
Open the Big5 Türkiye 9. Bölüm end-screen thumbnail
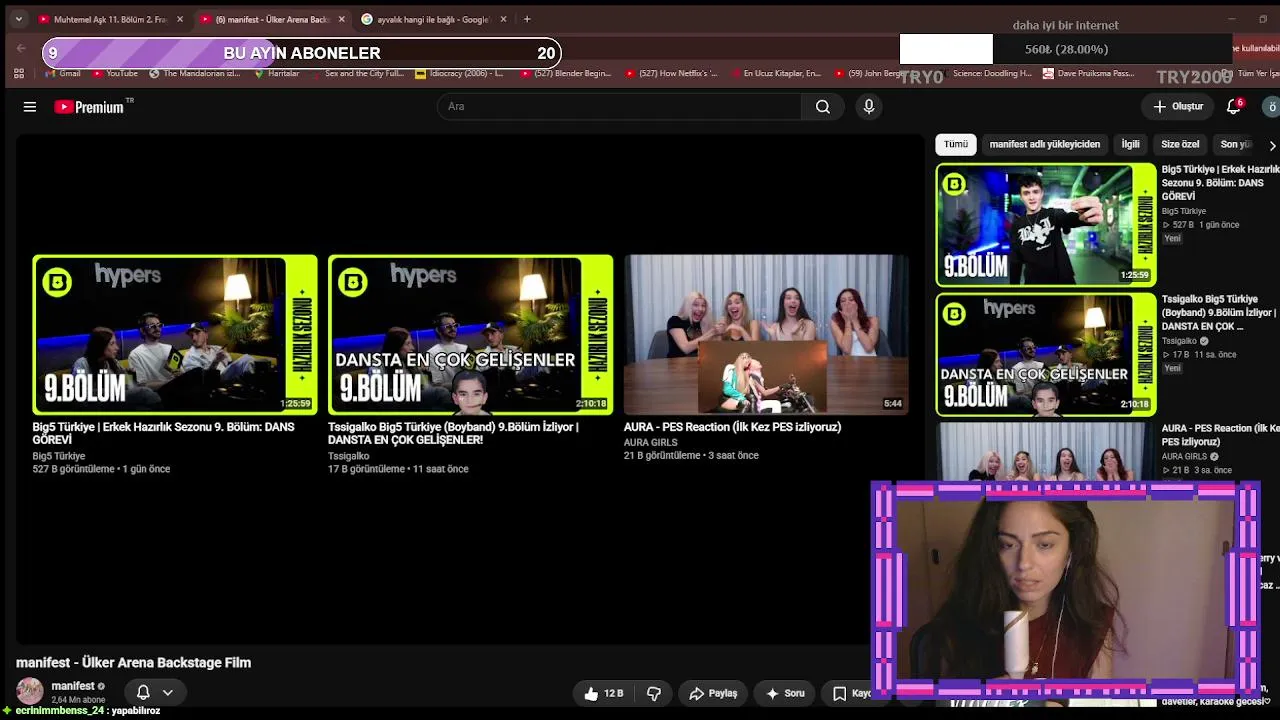click(x=175, y=334)
